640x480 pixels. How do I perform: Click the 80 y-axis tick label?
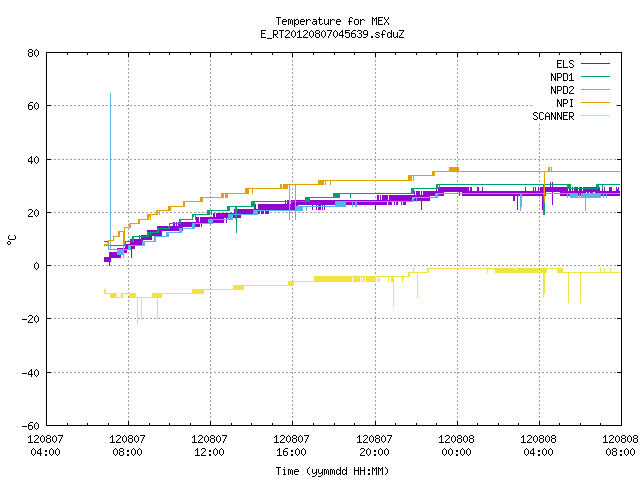tap(33, 53)
